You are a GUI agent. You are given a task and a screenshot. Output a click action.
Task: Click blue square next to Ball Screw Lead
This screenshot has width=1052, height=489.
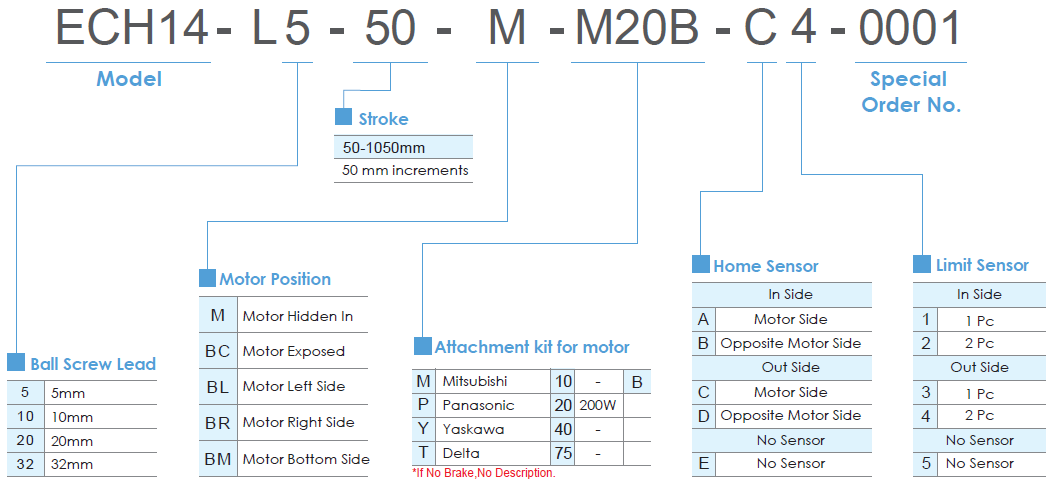click(16, 362)
